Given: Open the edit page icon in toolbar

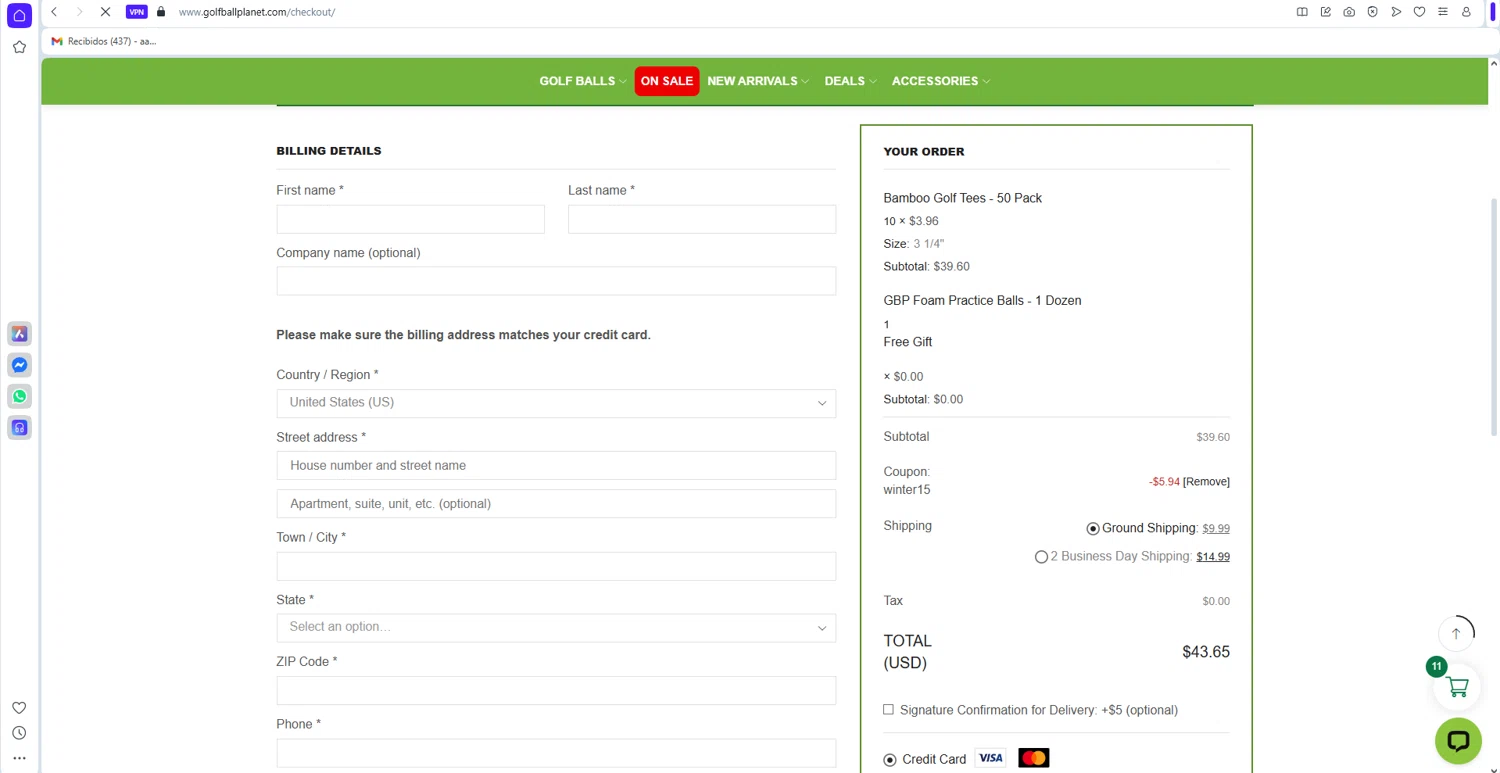Looking at the screenshot, I should click(1326, 12).
